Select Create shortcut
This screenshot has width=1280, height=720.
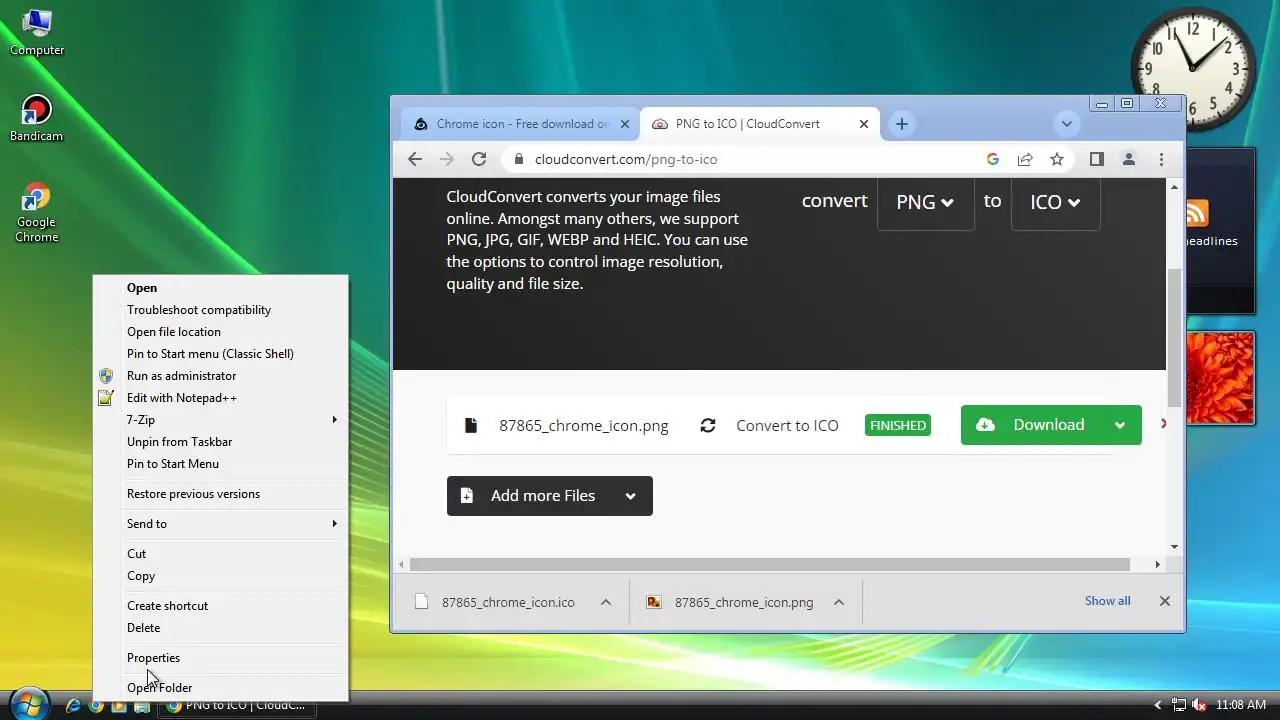[x=220, y=606]
